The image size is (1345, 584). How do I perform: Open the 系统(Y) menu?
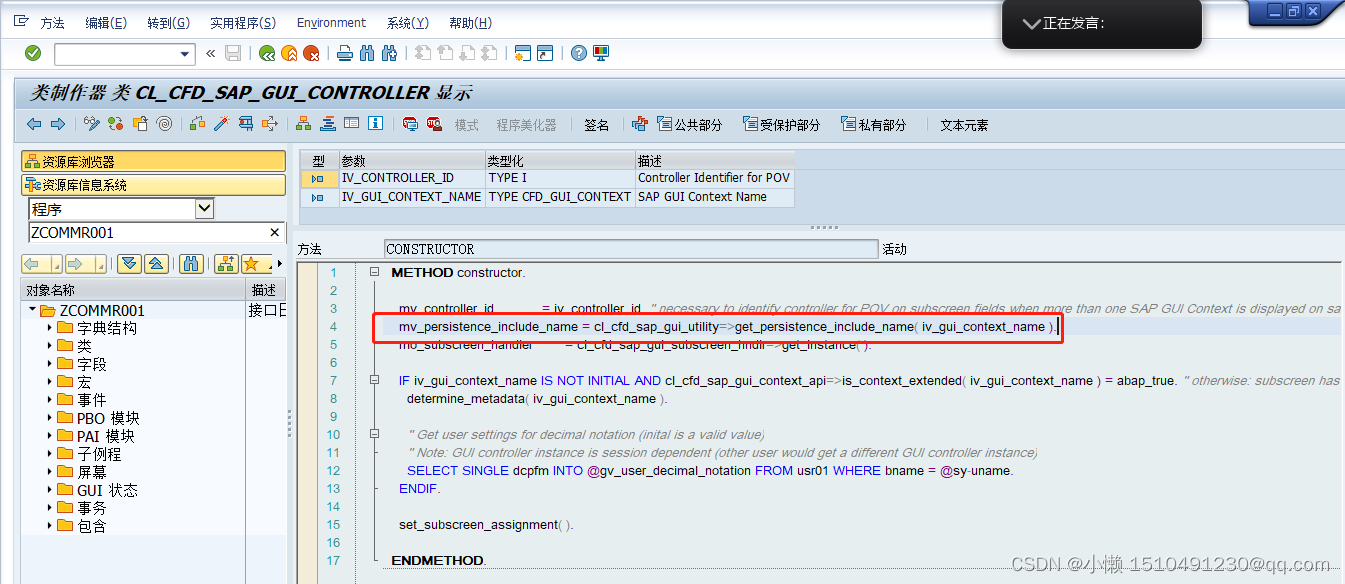tap(407, 22)
